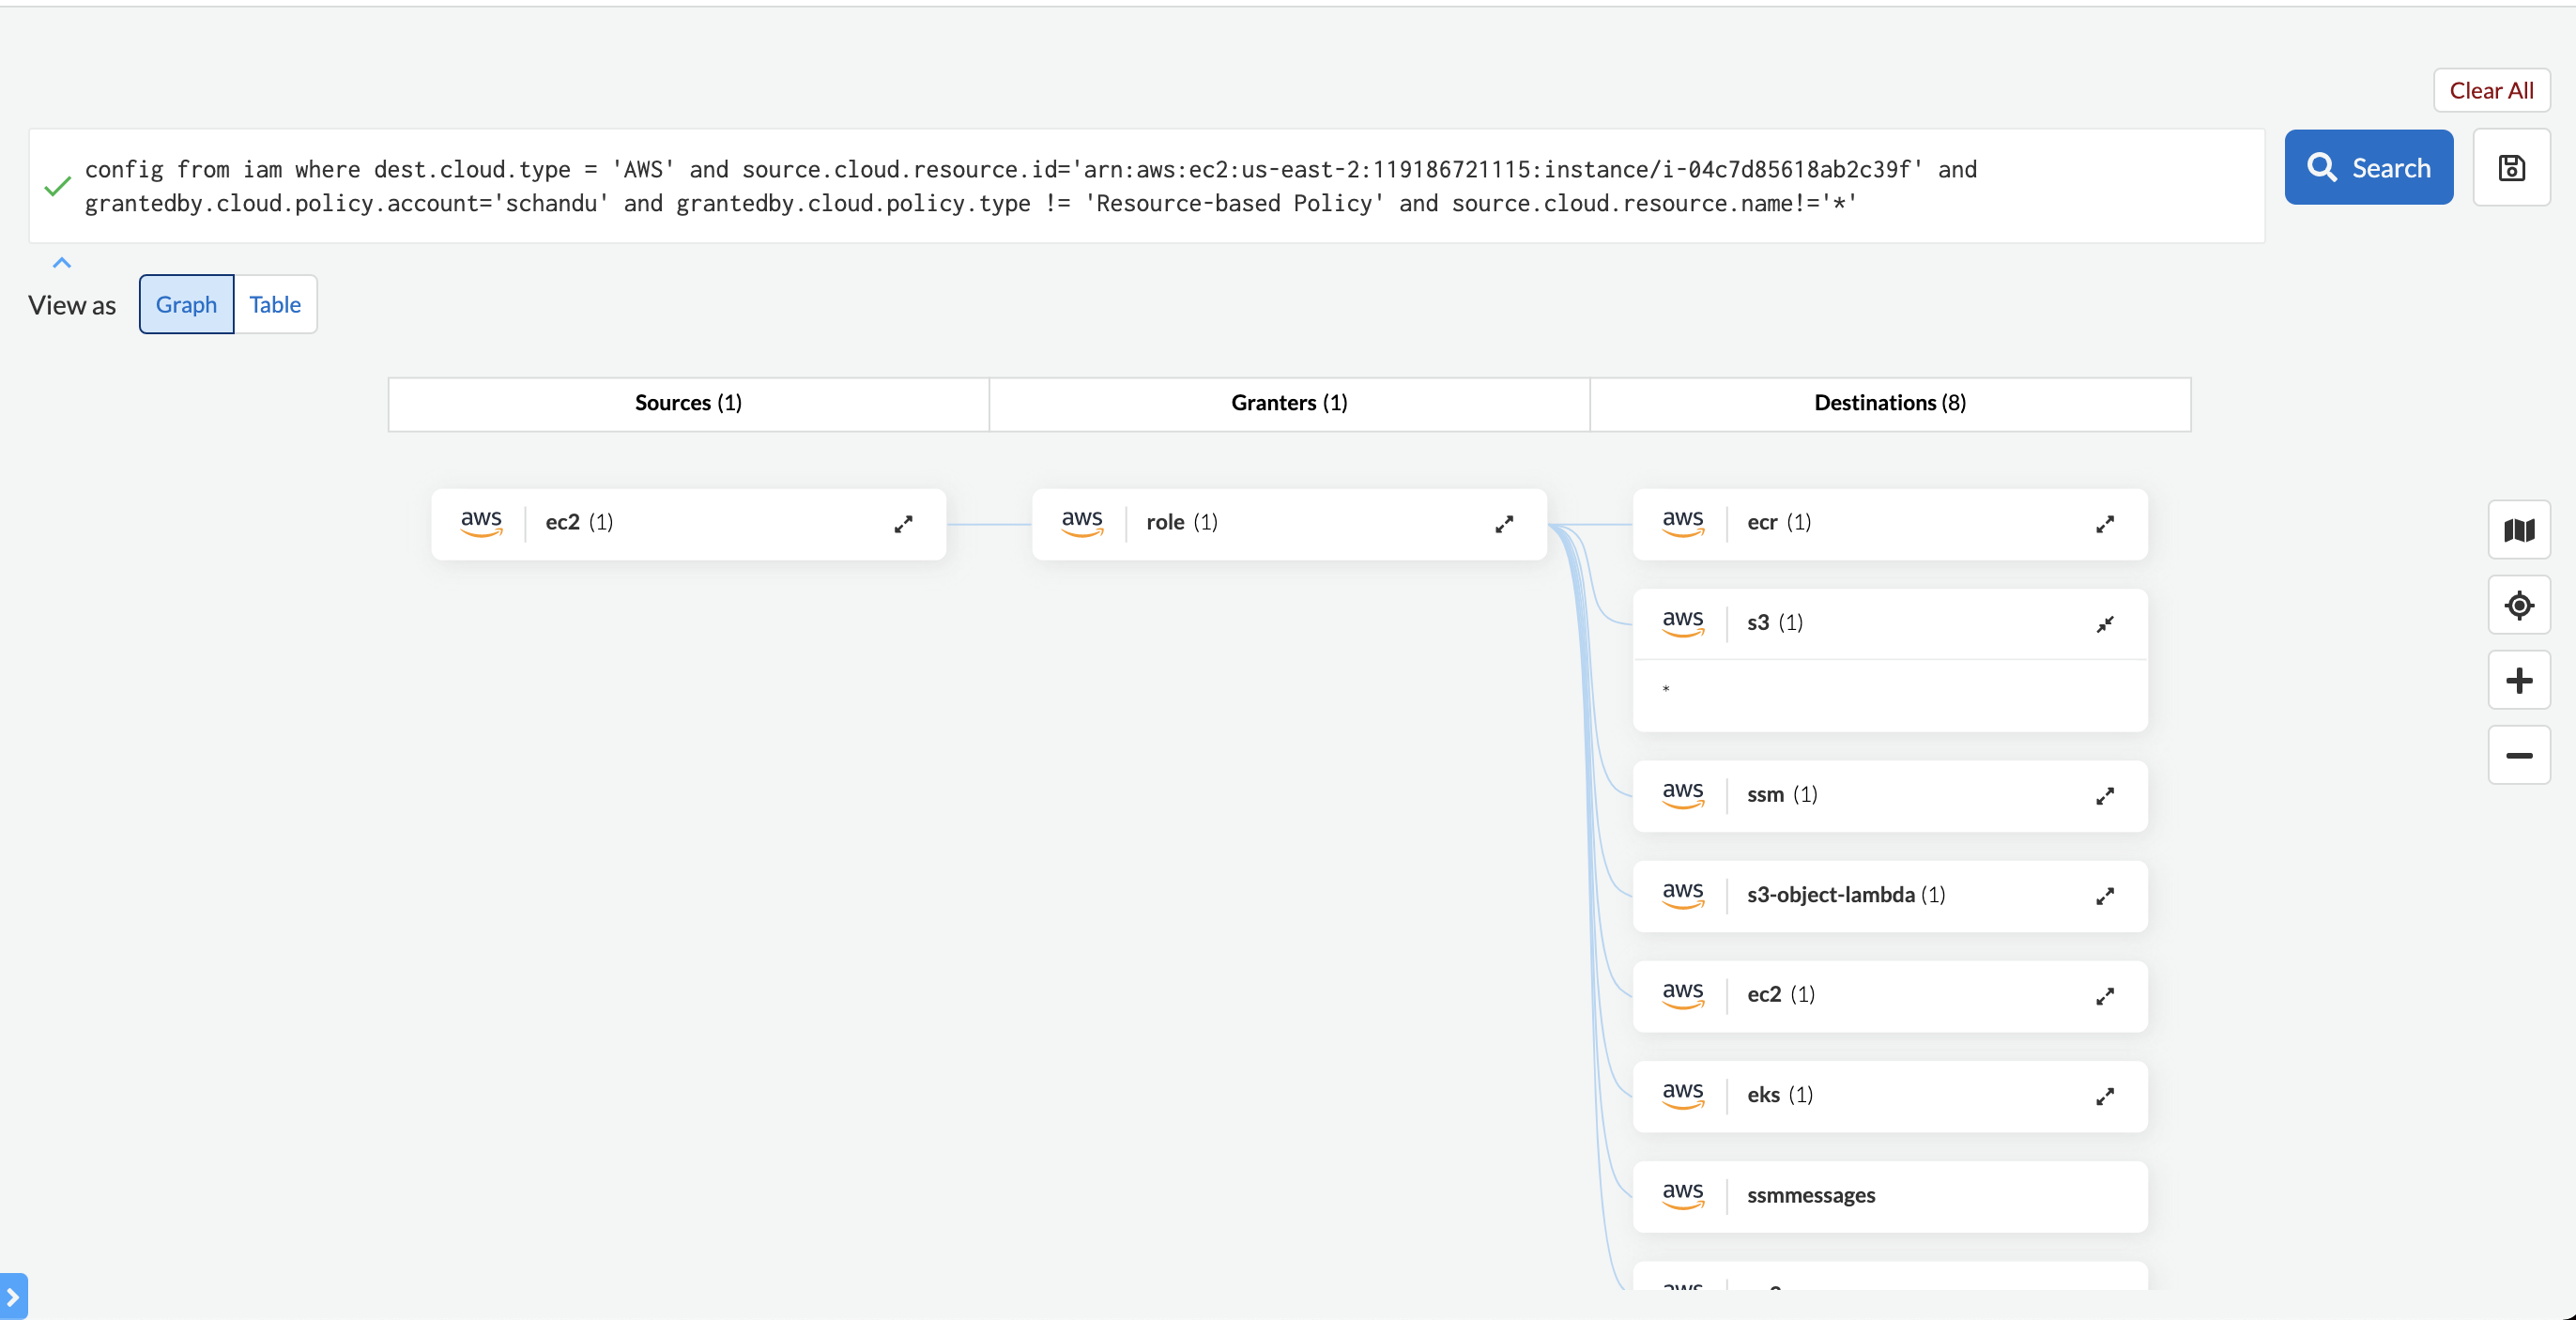Collapse the query editor chevron
The image size is (2576, 1320).
pyautogui.click(x=61, y=263)
